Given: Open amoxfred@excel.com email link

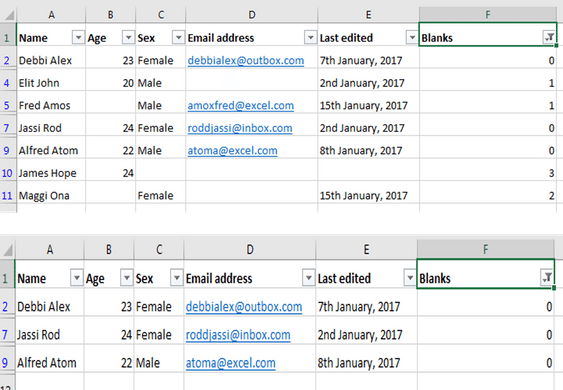Looking at the screenshot, I should pos(241,106).
